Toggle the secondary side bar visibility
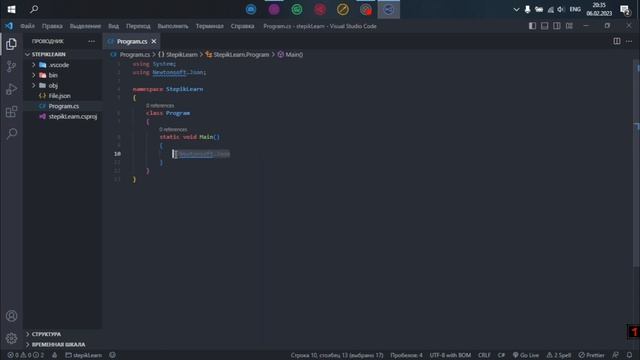 pos(557,26)
